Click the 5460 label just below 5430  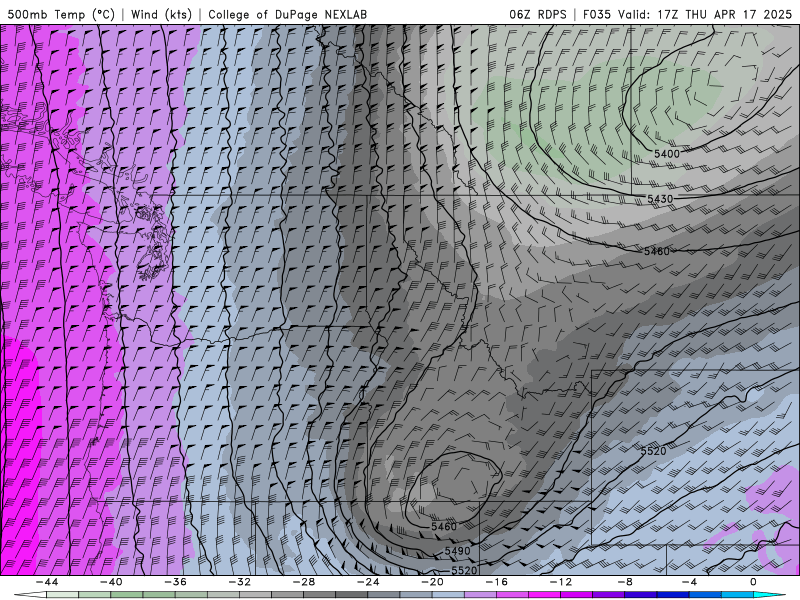tap(657, 251)
